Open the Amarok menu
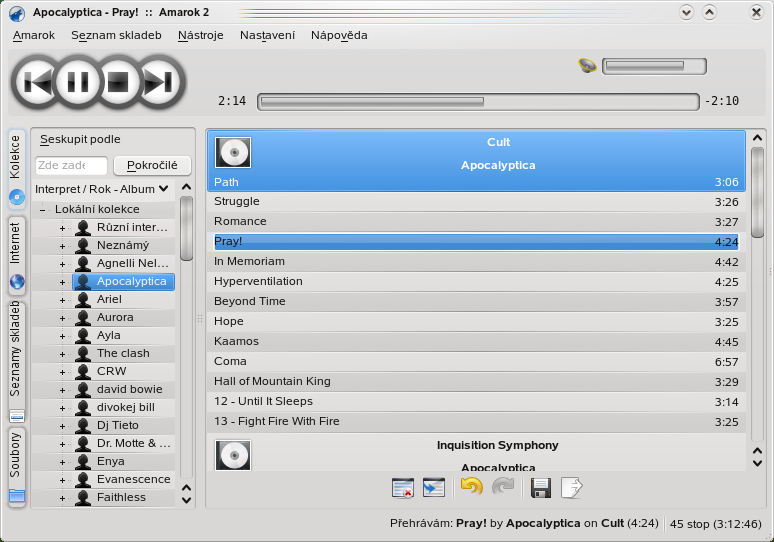Image resolution: width=774 pixels, height=542 pixels. point(34,36)
